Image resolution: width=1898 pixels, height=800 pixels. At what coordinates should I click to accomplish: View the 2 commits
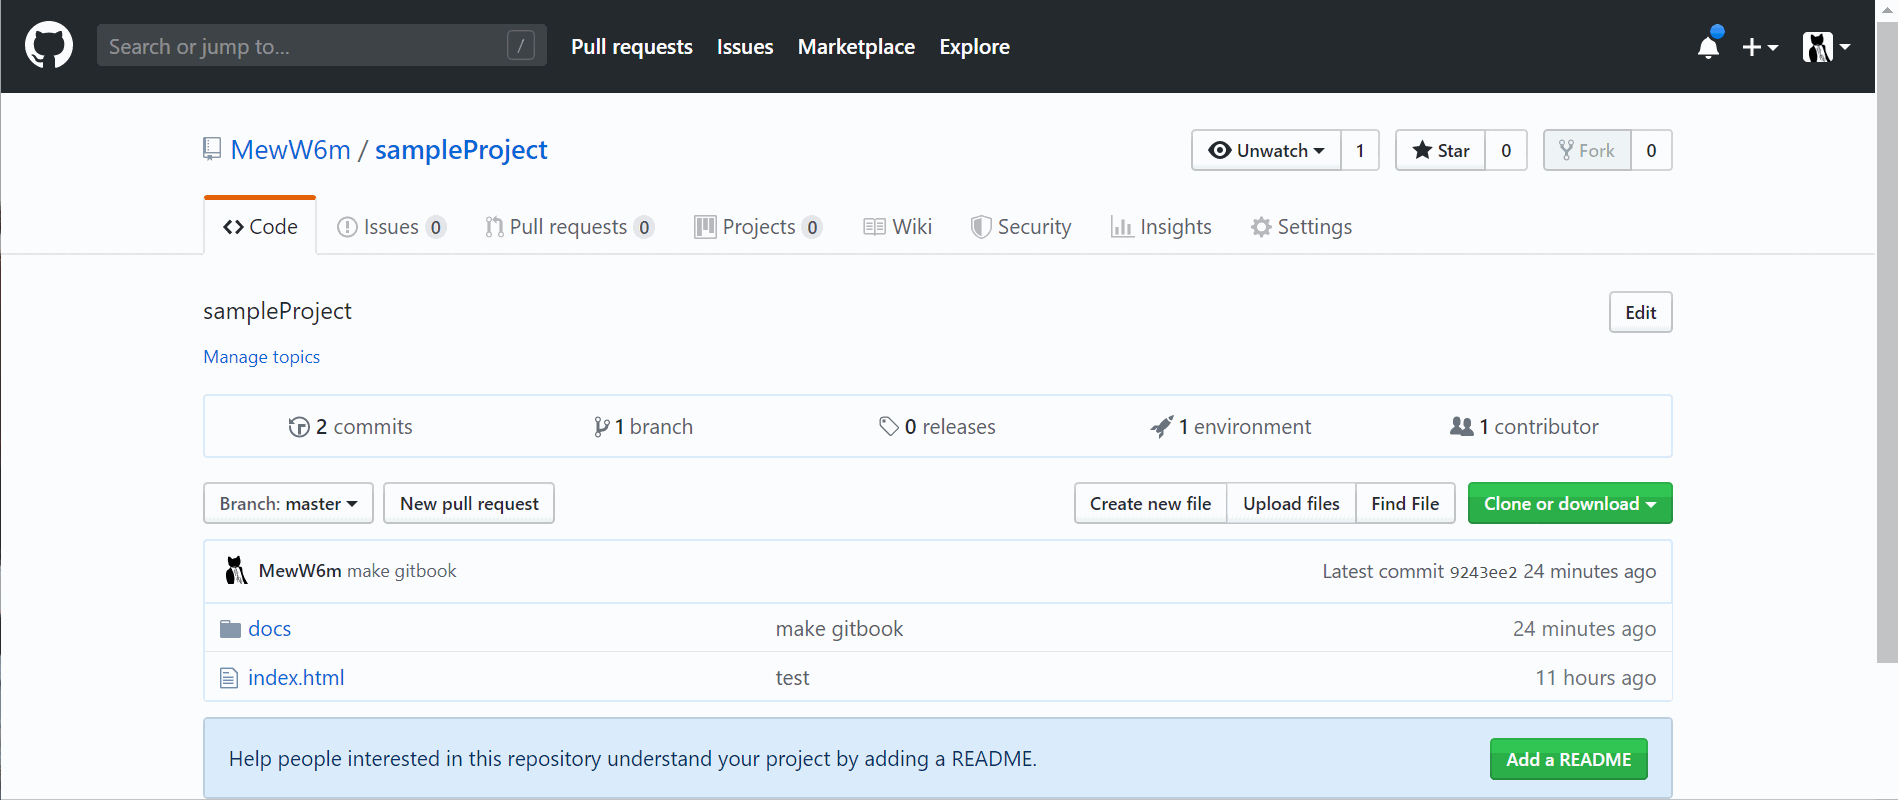pos(350,427)
